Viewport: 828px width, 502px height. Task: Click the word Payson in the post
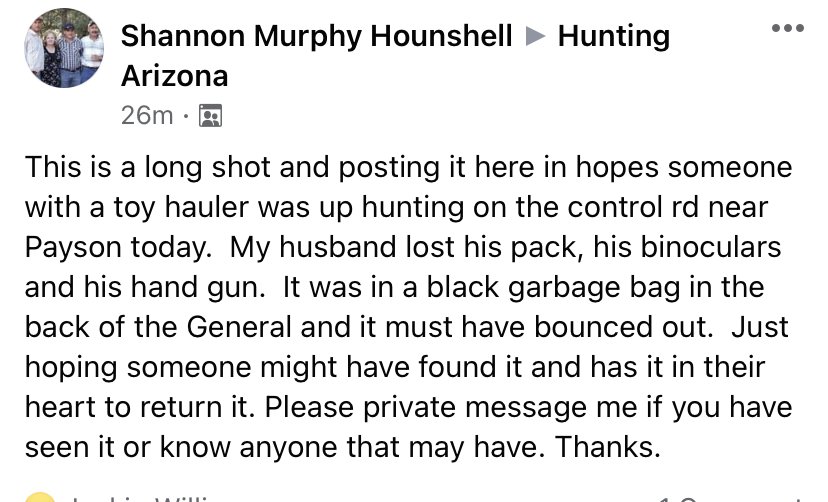(x=73, y=248)
